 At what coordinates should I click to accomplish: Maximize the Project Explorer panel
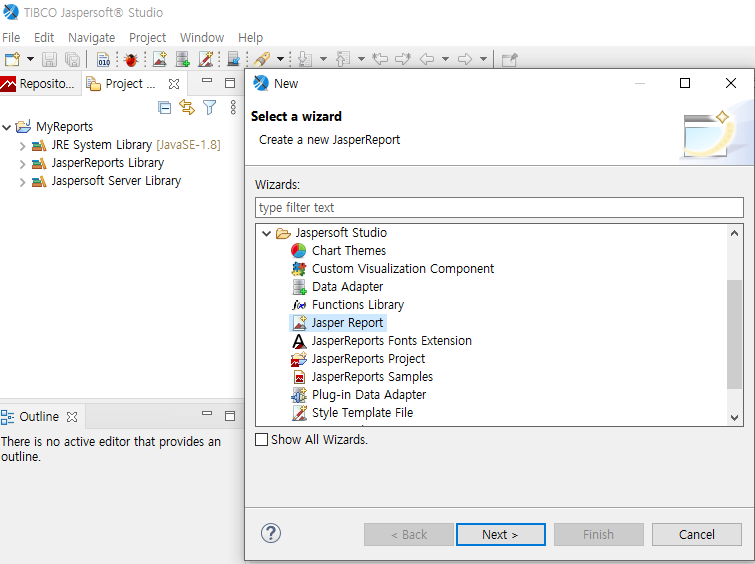coord(230,83)
